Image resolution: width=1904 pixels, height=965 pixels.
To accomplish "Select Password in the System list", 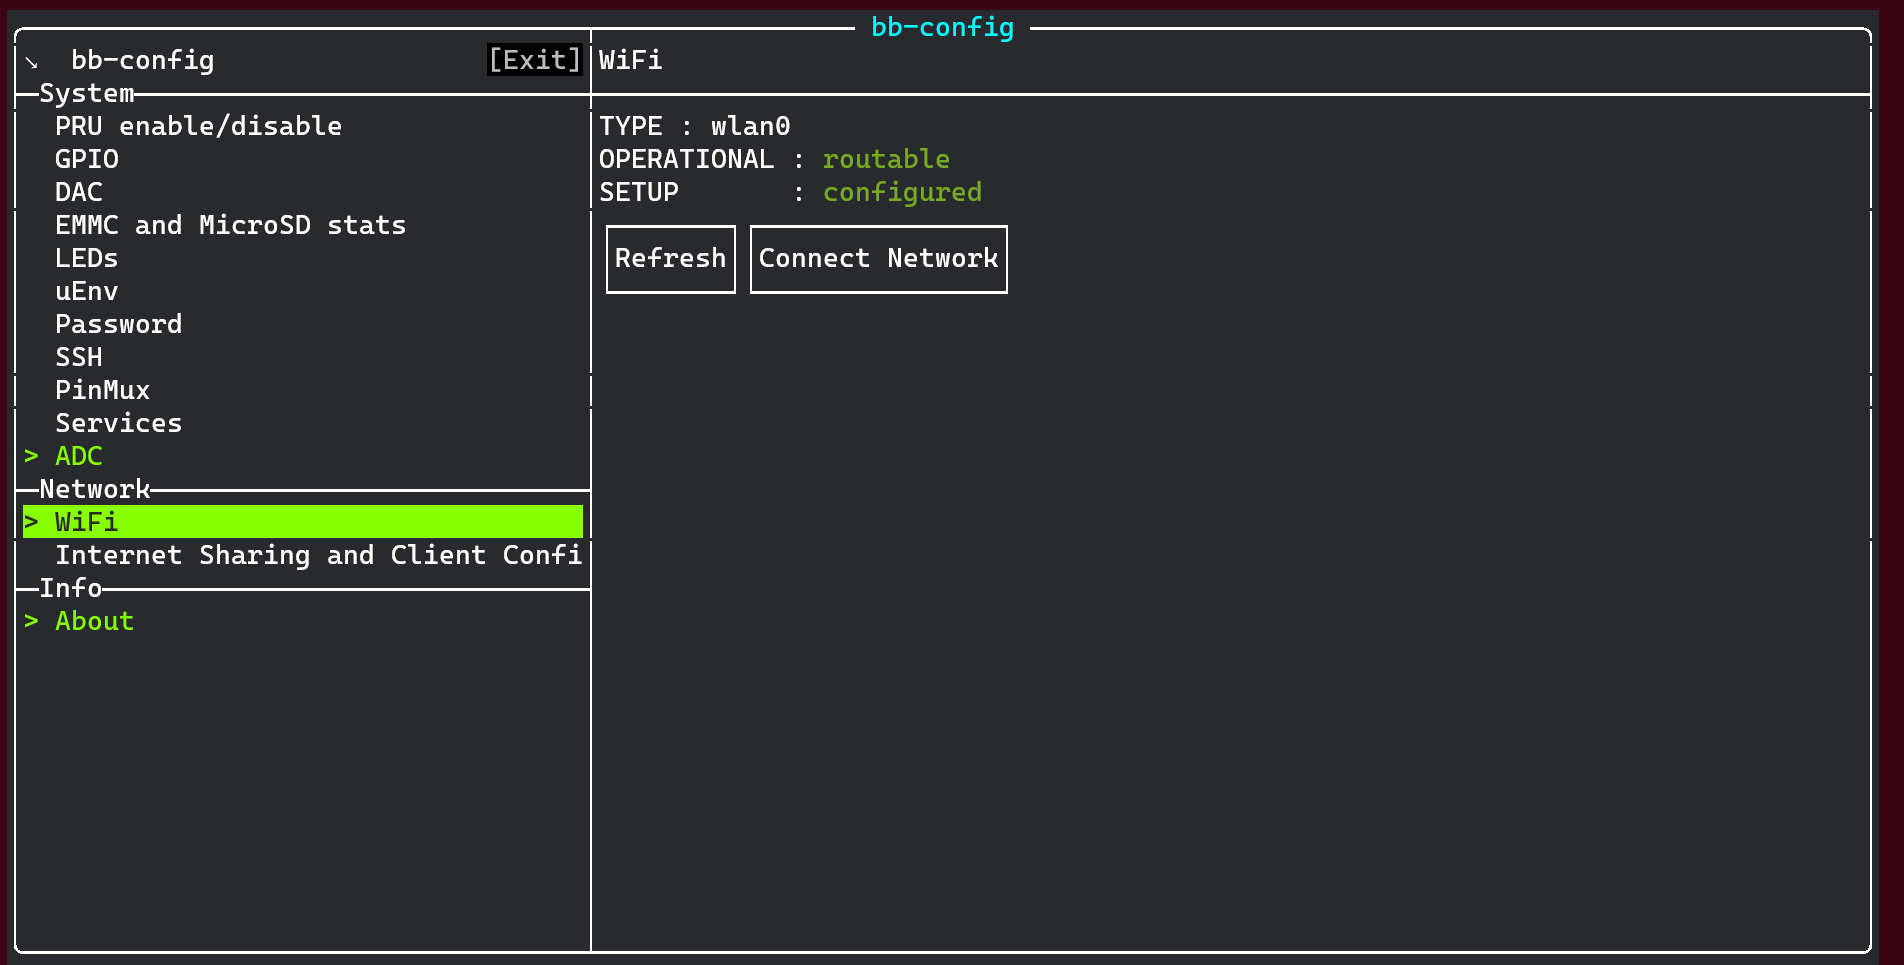I will tap(118, 324).
